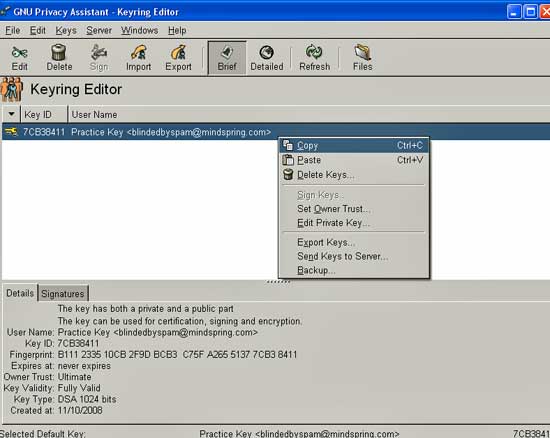
Task: Choose Set Owner Trust... entry
Action: tap(354, 209)
